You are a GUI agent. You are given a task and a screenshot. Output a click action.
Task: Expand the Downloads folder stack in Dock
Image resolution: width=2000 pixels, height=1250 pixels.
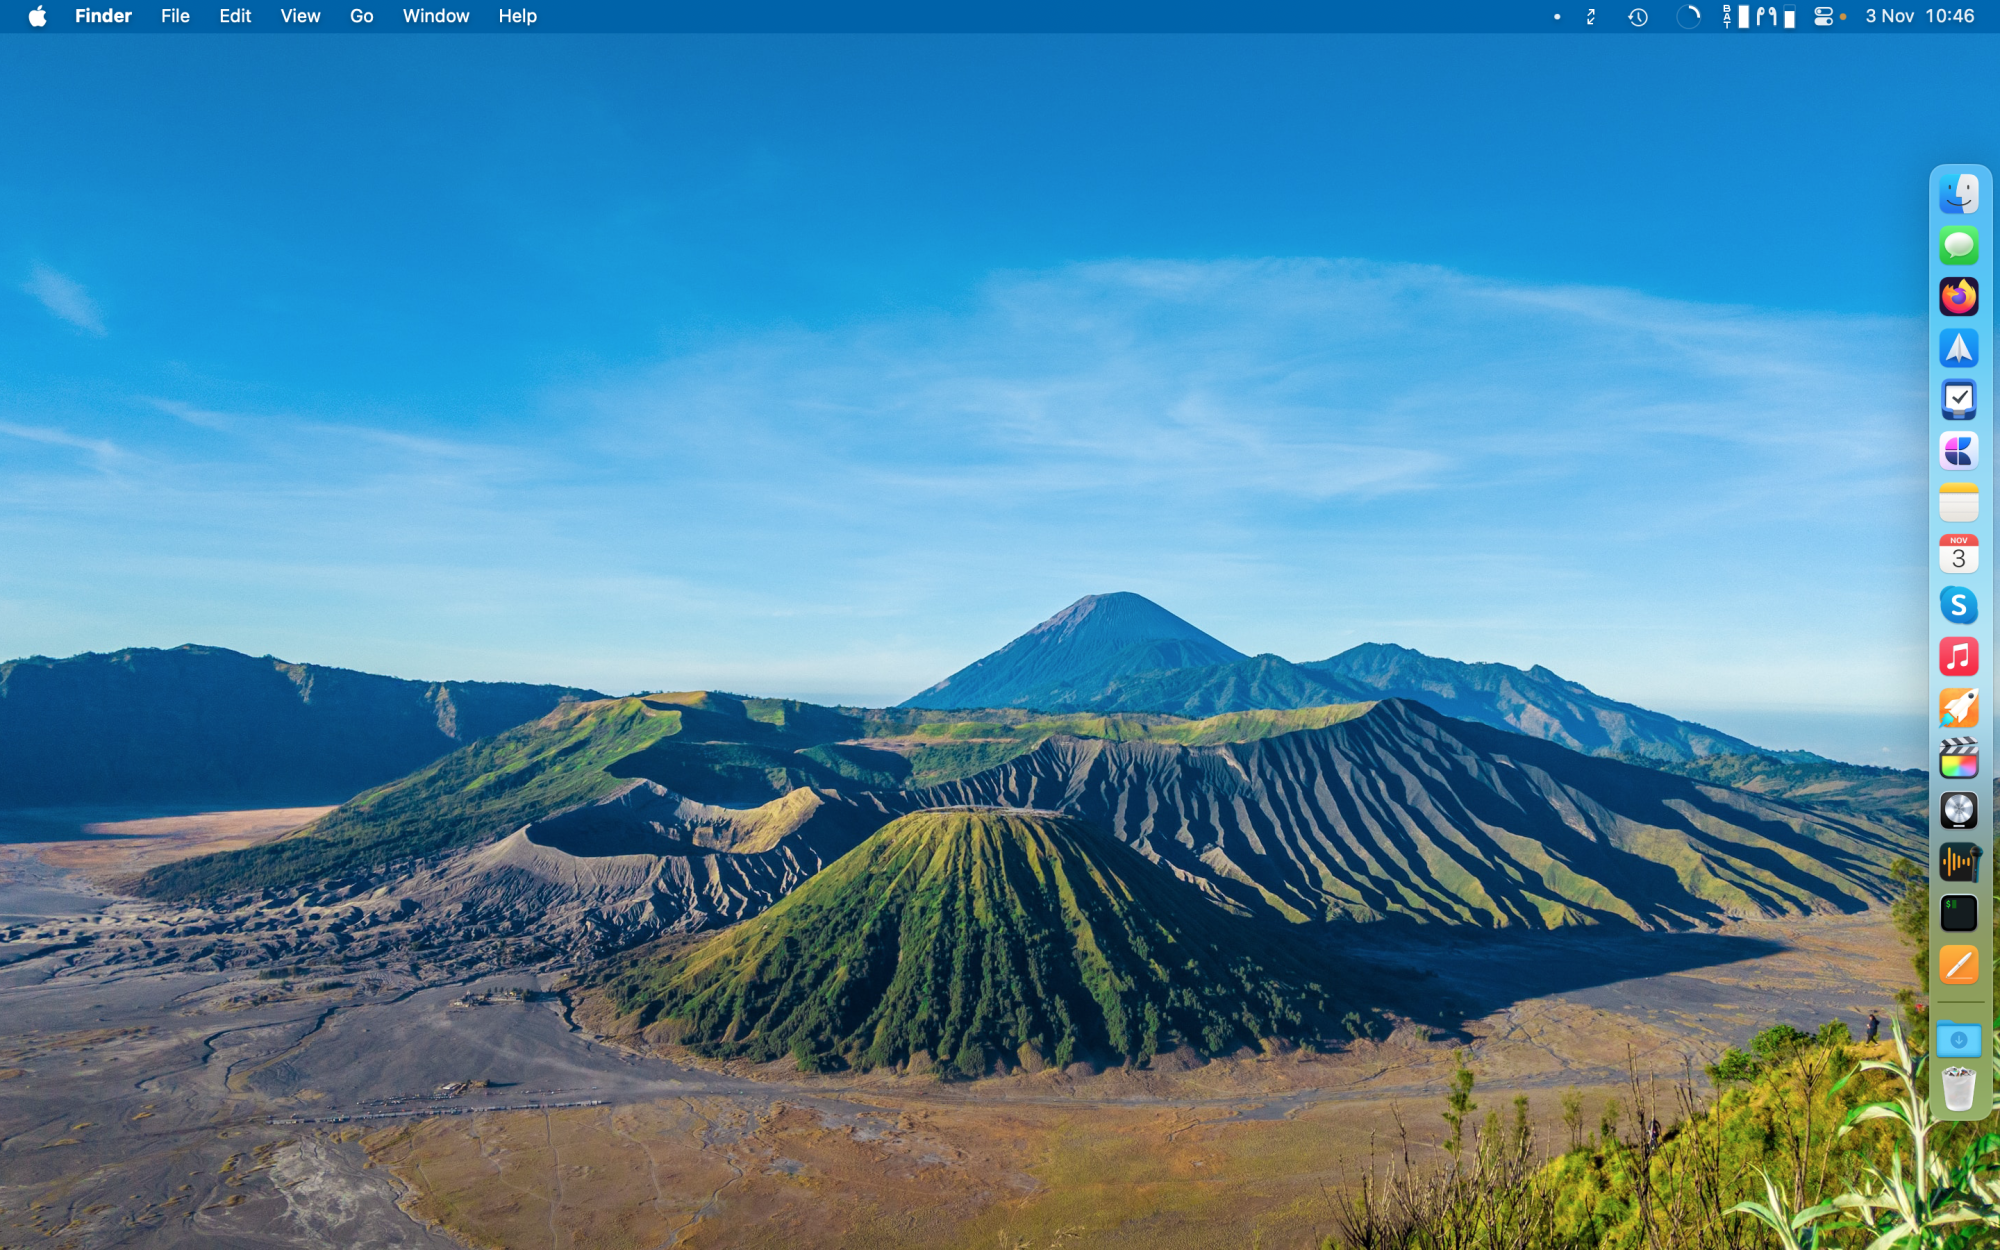click(1958, 1040)
